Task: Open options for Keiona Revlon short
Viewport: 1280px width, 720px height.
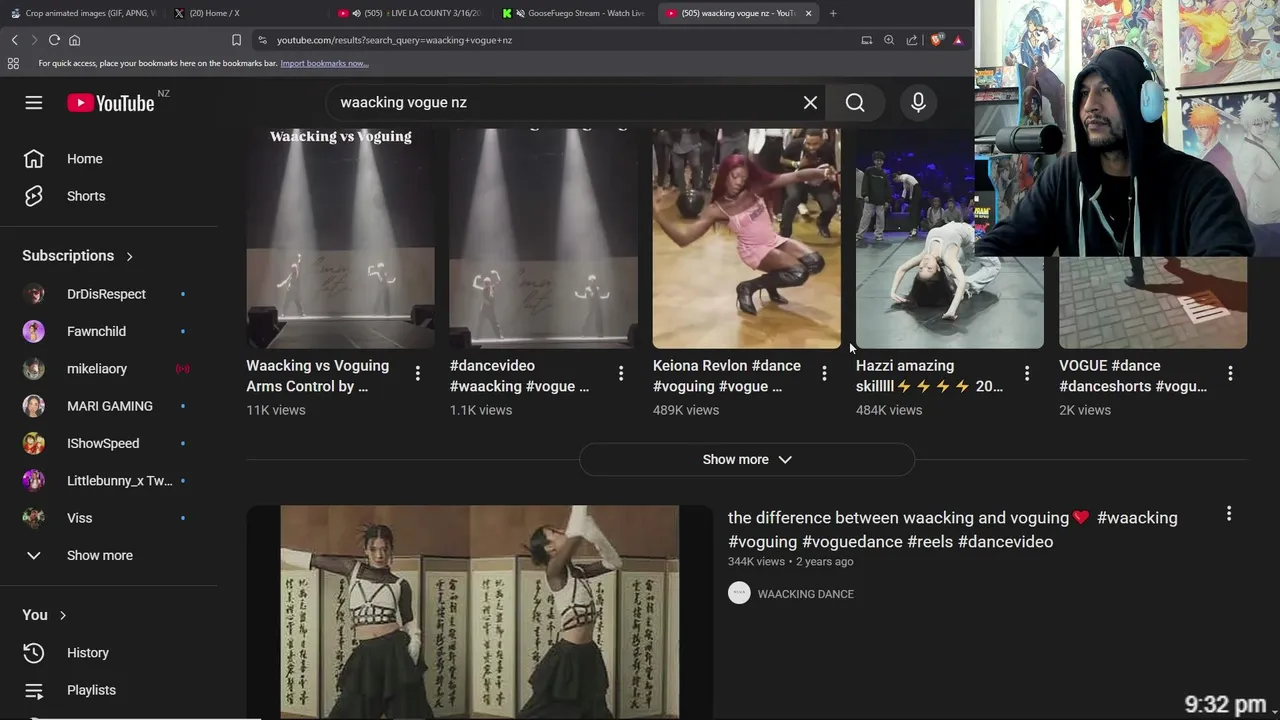Action: click(x=824, y=373)
